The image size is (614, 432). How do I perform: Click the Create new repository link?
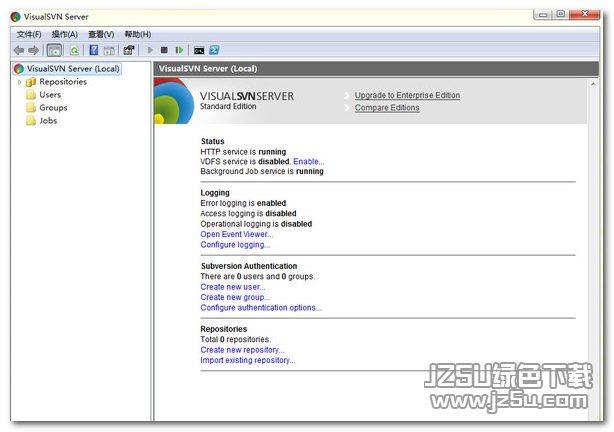coord(242,350)
